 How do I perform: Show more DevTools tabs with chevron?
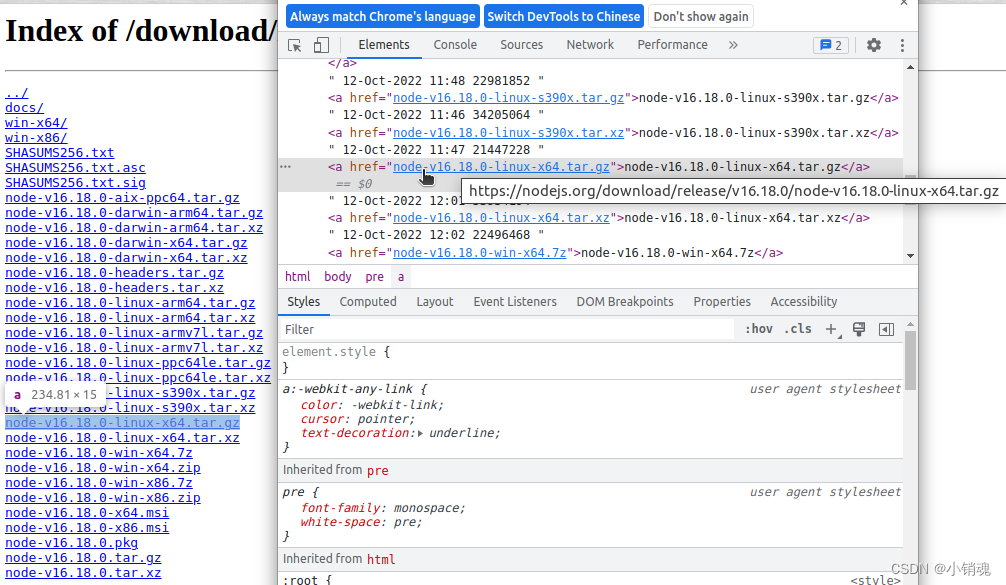[x=733, y=45]
